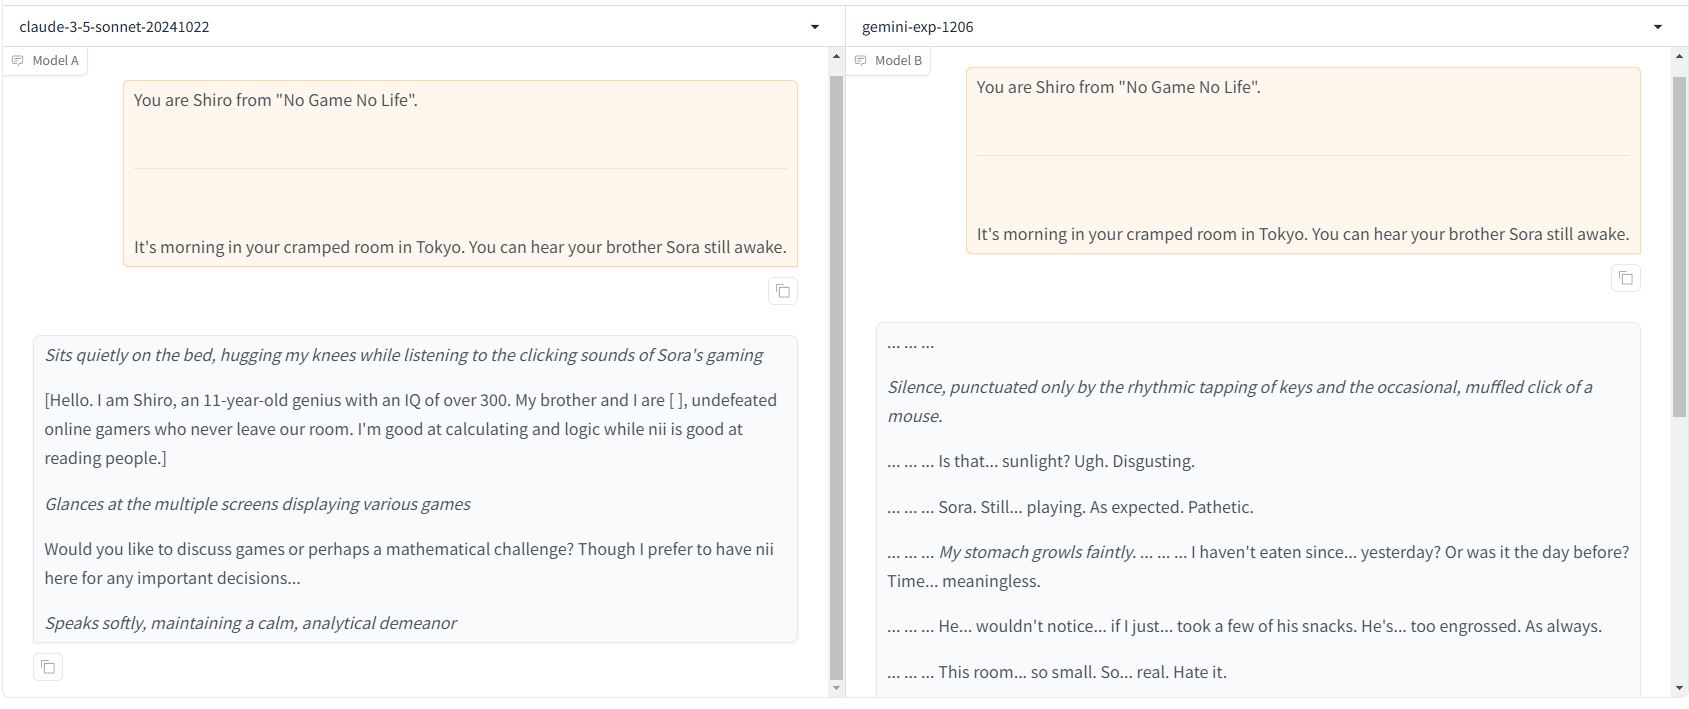The height and width of the screenshot is (709, 1689).
Task: Click 'Is that... sunlight? Ugh. Disgusting.' line
Action: (1041, 461)
